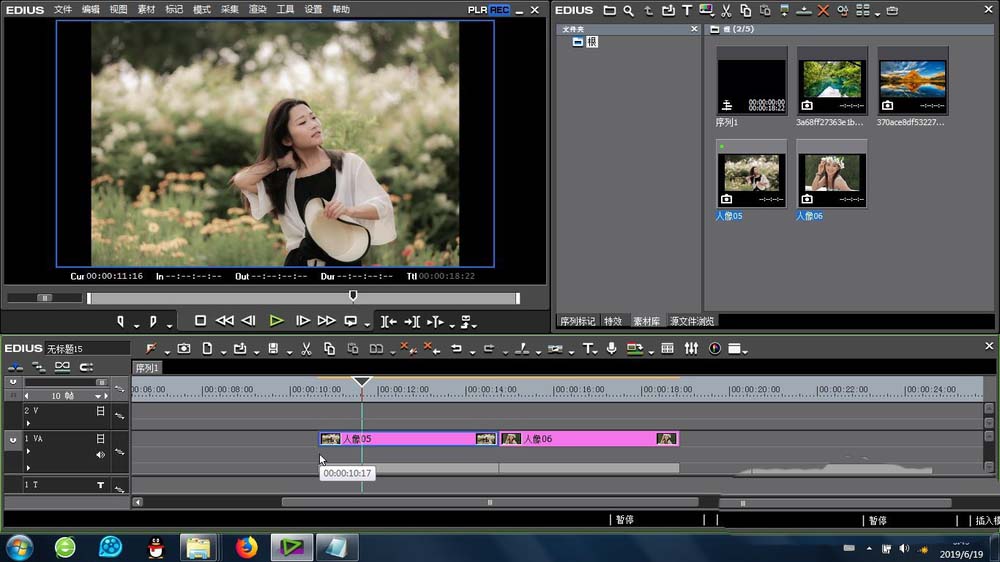This screenshot has width=1000, height=562.
Task: Click the voice-over microphone icon
Action: [x=612, y=348]
